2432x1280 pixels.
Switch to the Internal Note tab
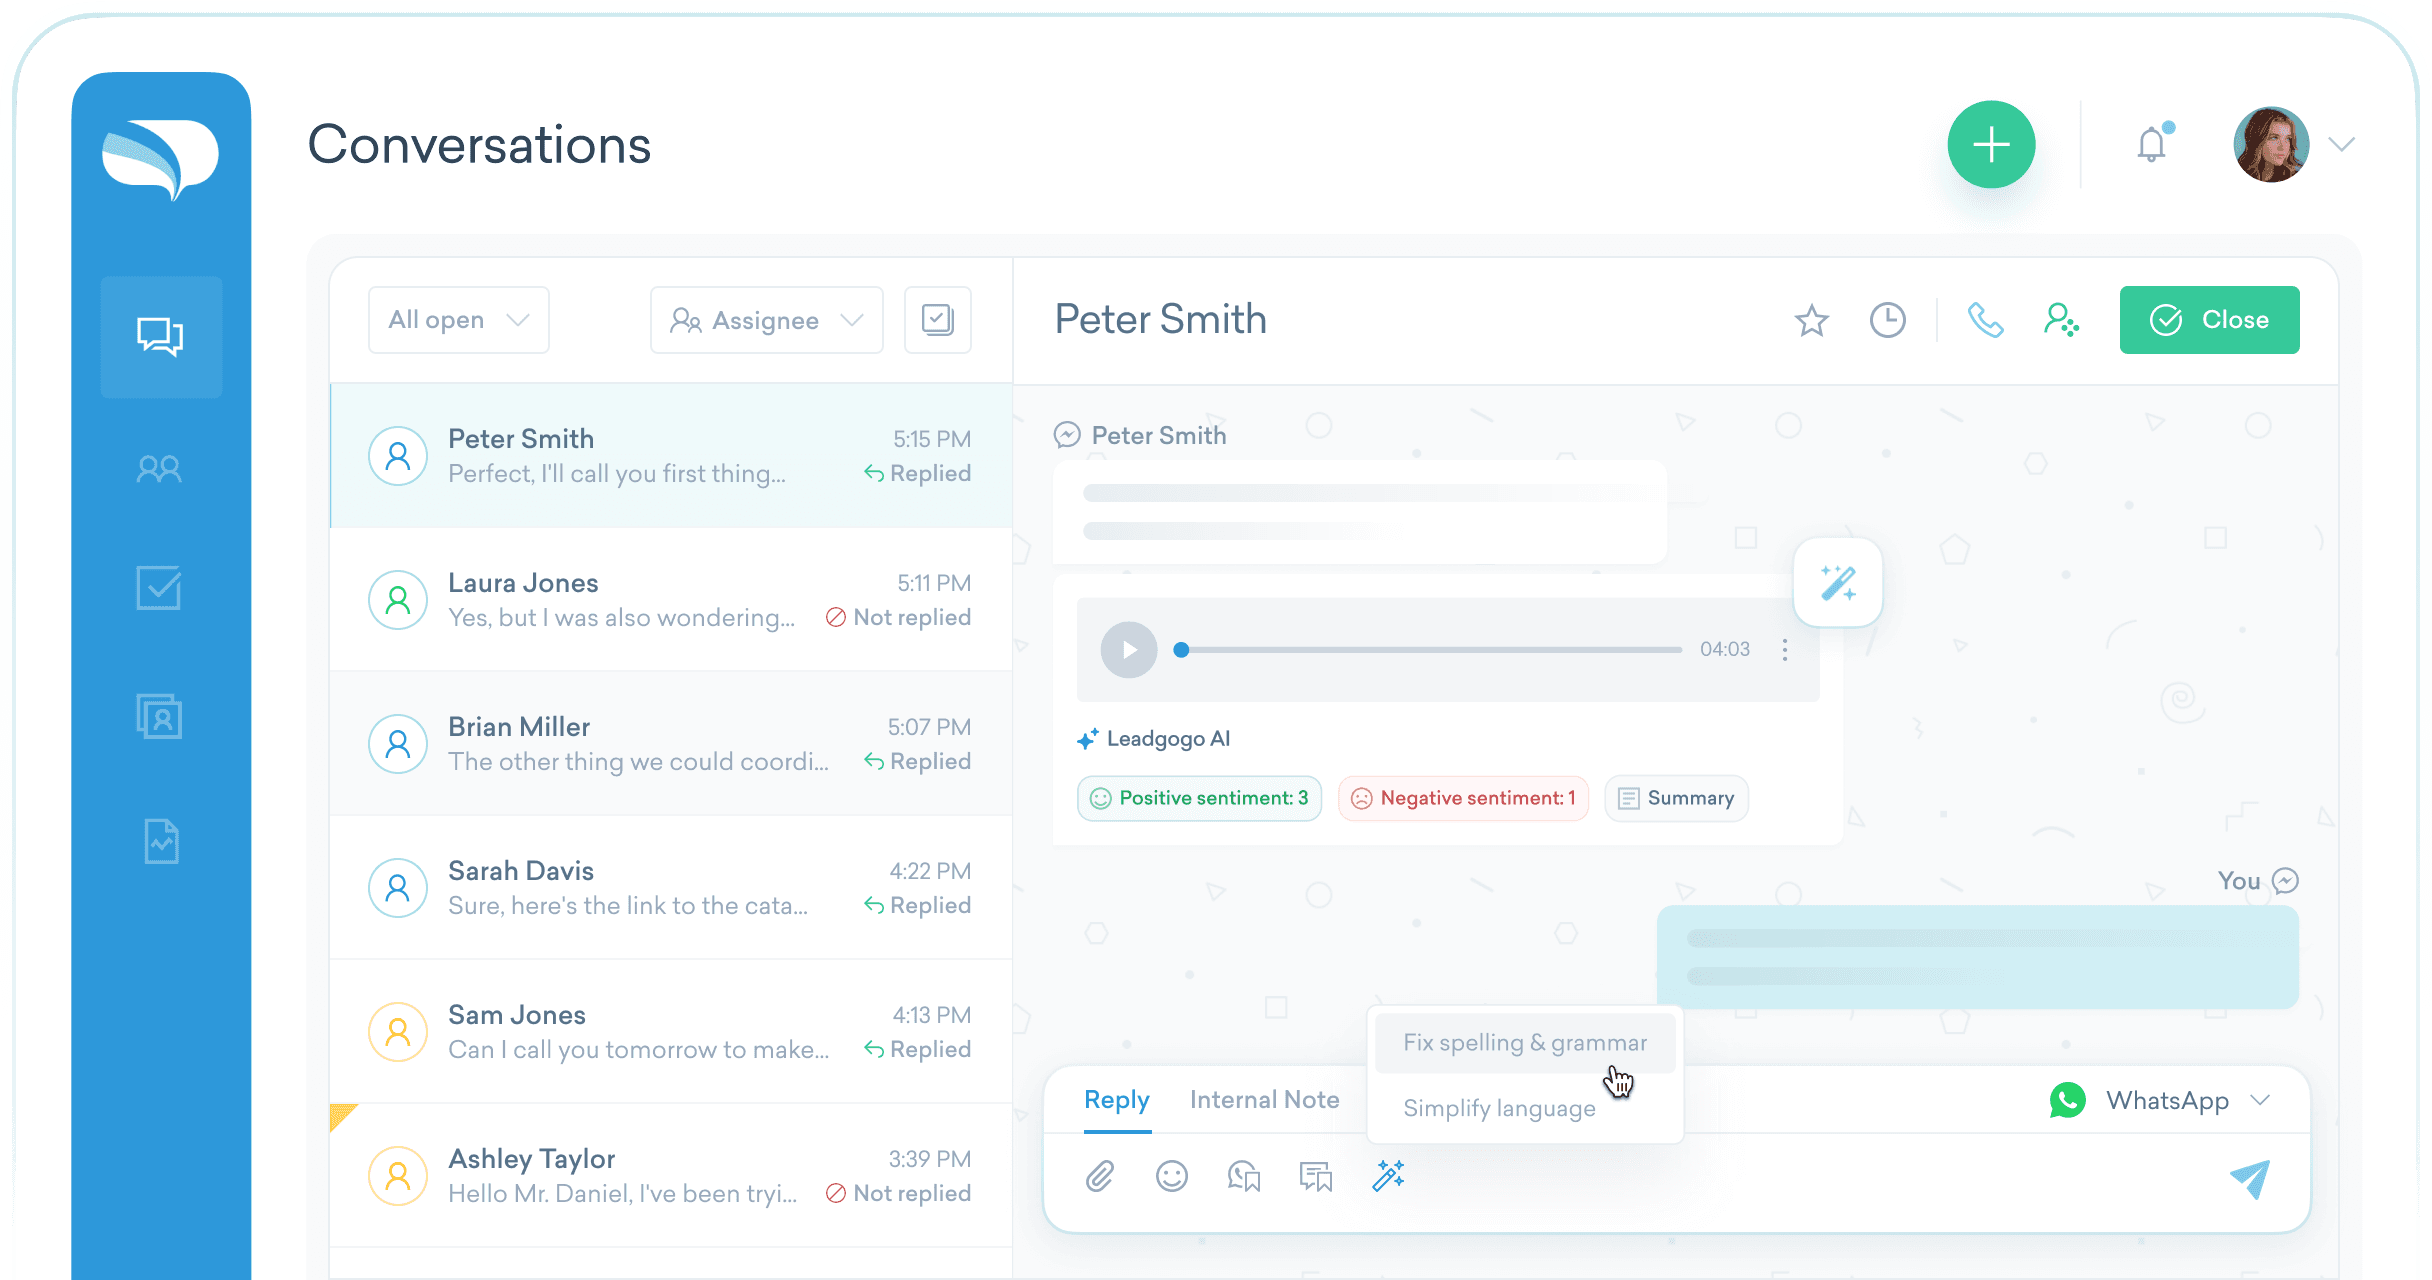[x=1264, y=1100]
